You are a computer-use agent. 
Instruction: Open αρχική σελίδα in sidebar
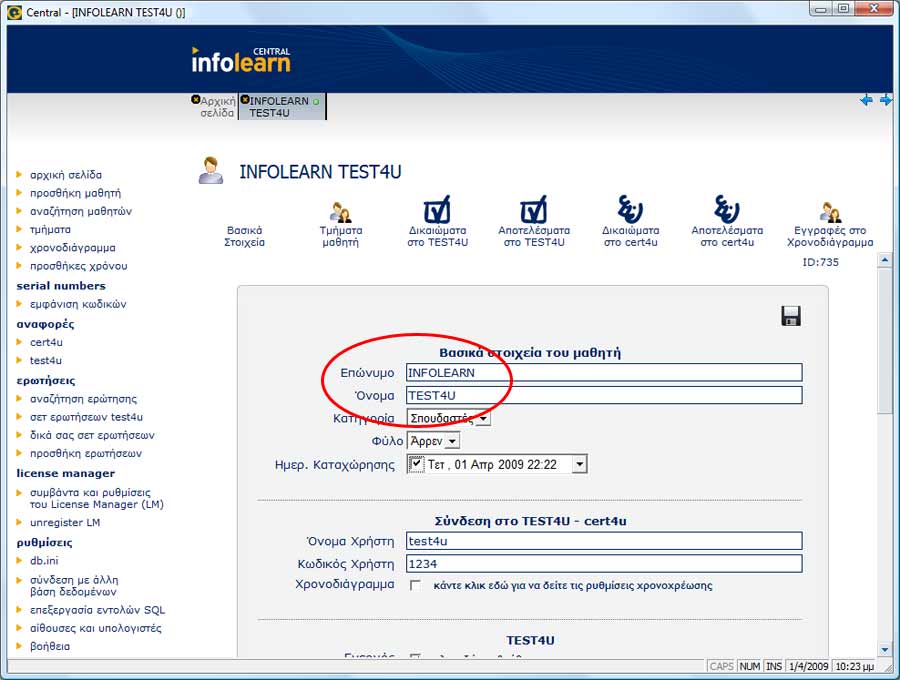[66, 174]
